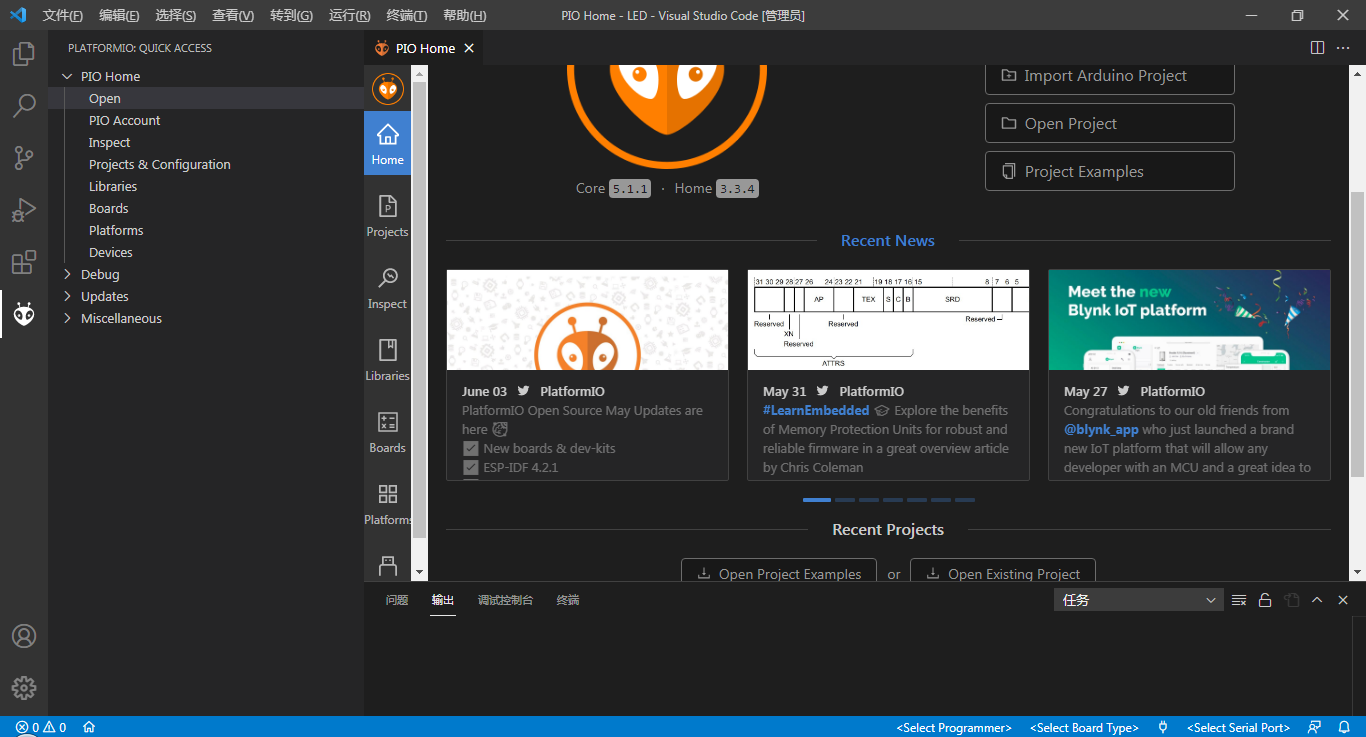Open the Accounts icon in activity bar
This screenshot has height=737, width=1366.
pyautogui.click(x=24, y=636)
